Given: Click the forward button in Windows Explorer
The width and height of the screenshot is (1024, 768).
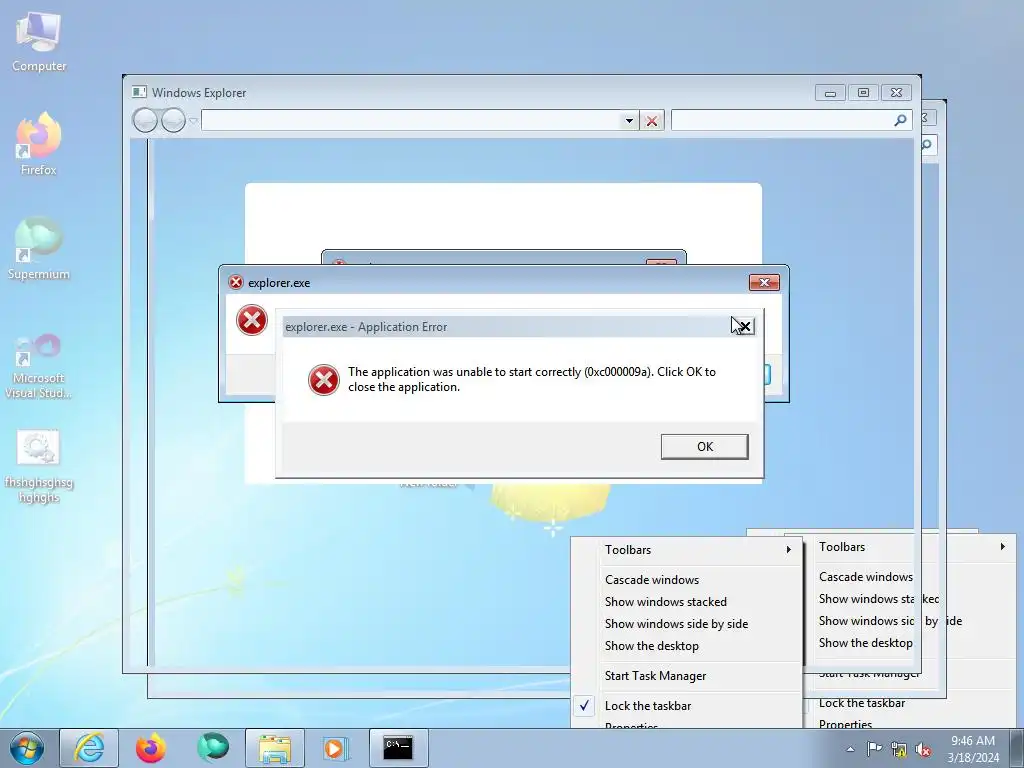Looking at the screenshot, I should (173, 120).
